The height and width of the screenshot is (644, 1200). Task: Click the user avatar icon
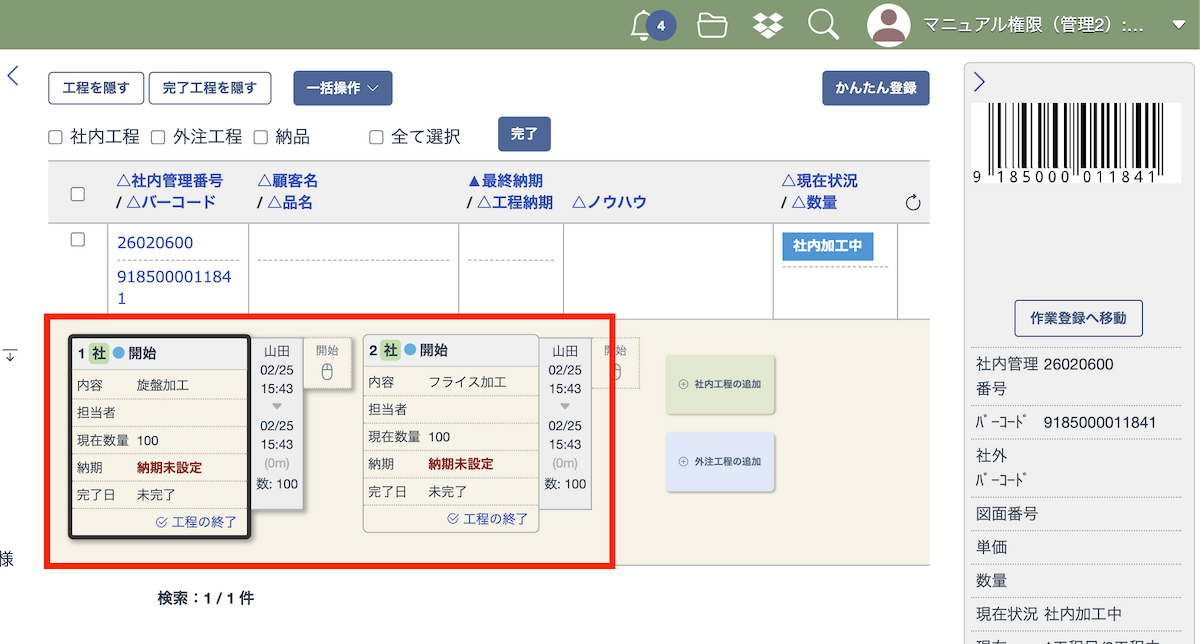point(888,25)
